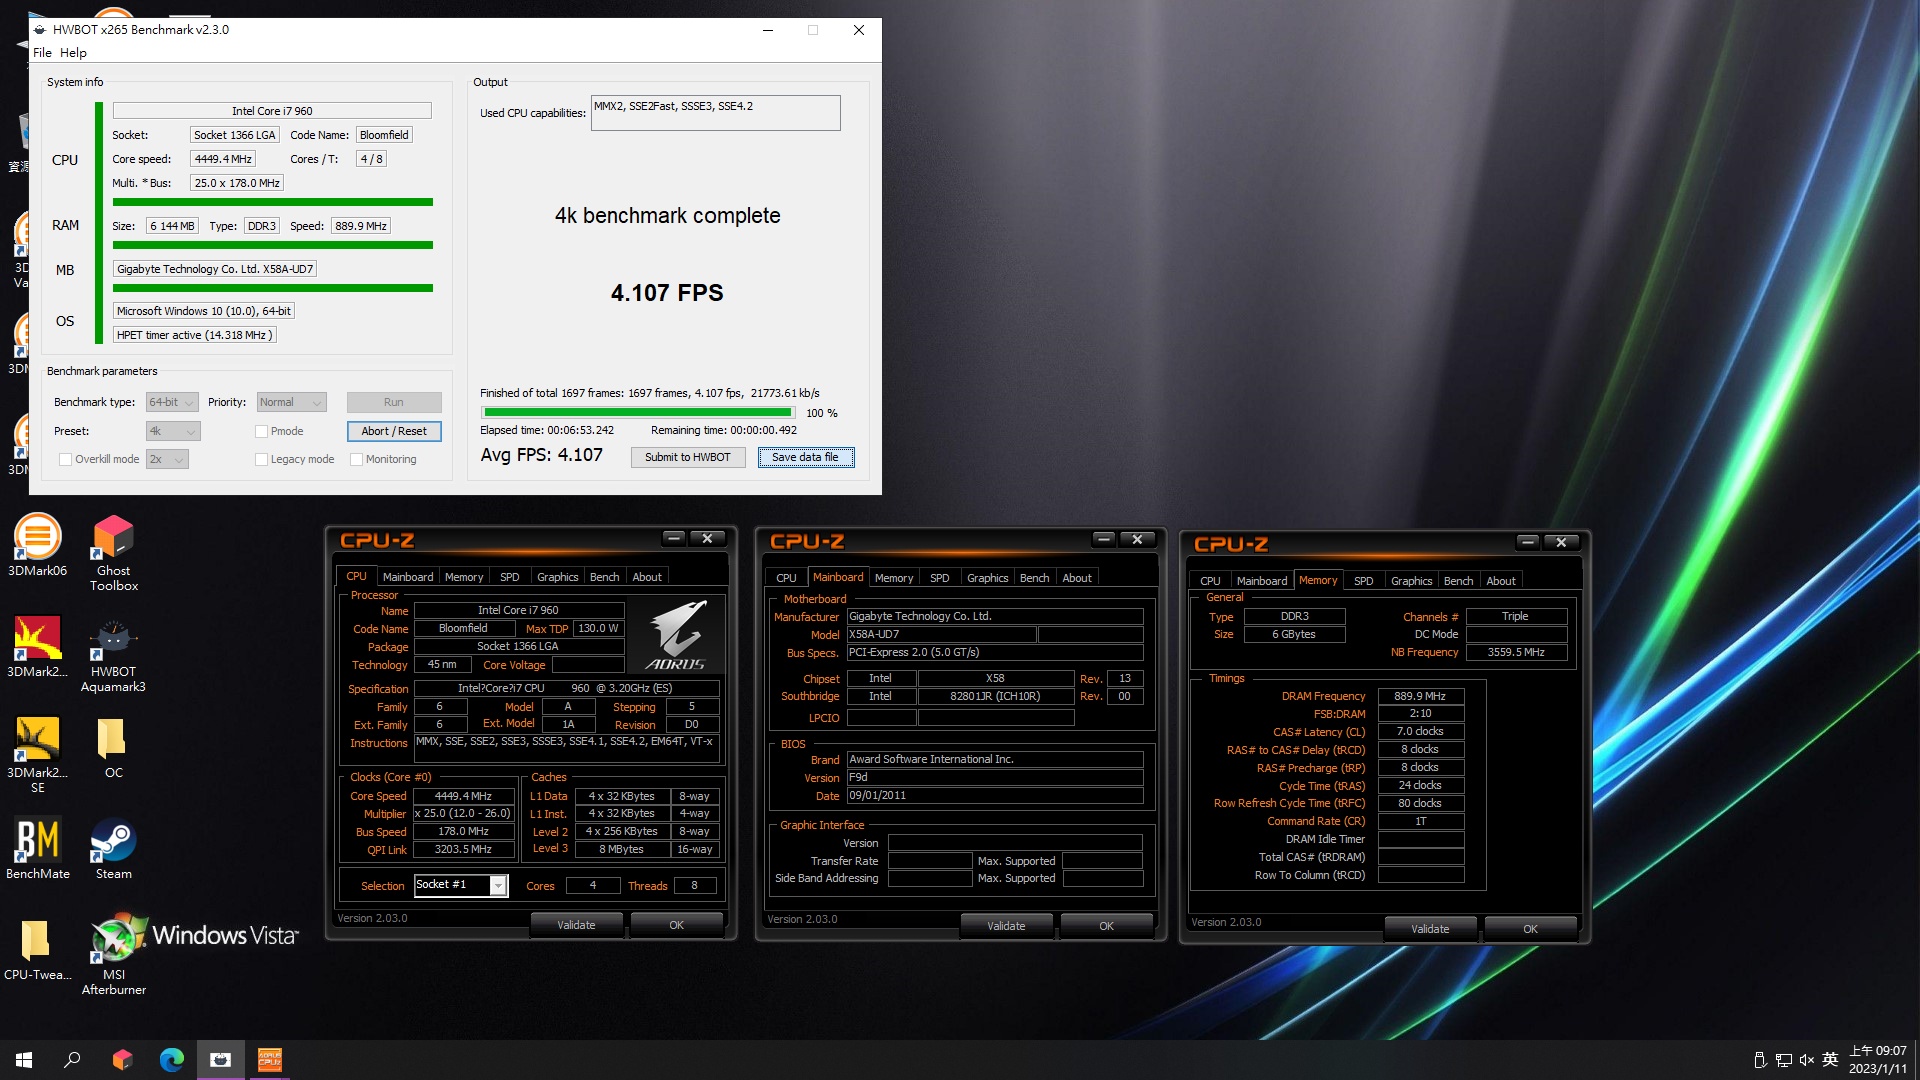The height and width of the screenshot is (1080, 1920).
Task: Launch MSI Afterburner shortcut
Action: [x=114, y=955]
